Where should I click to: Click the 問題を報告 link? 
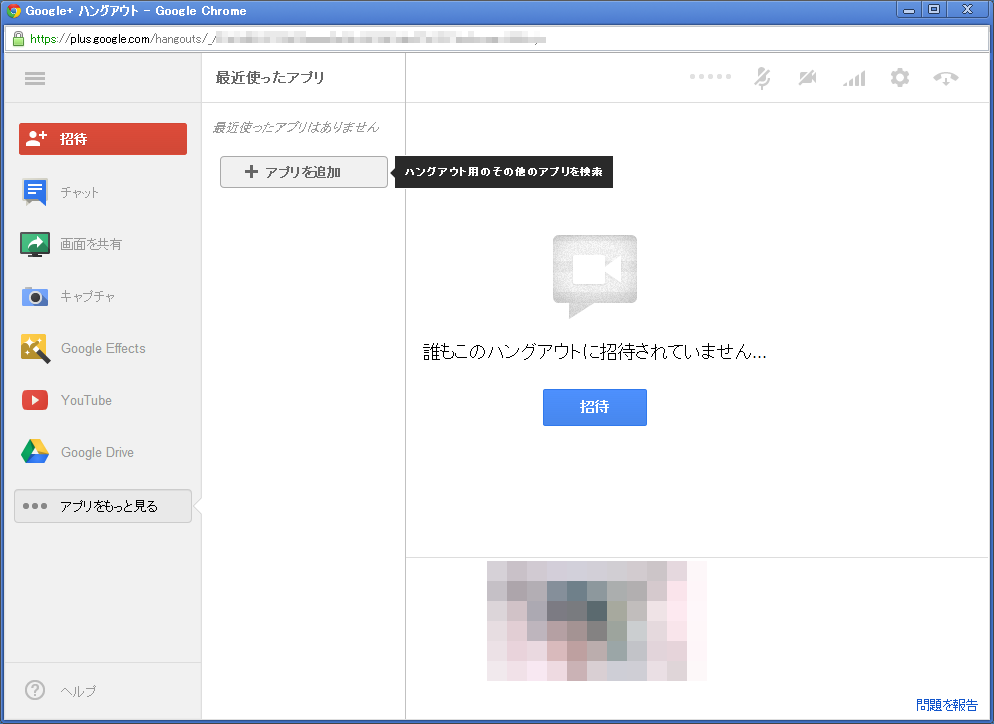(946, 705)
